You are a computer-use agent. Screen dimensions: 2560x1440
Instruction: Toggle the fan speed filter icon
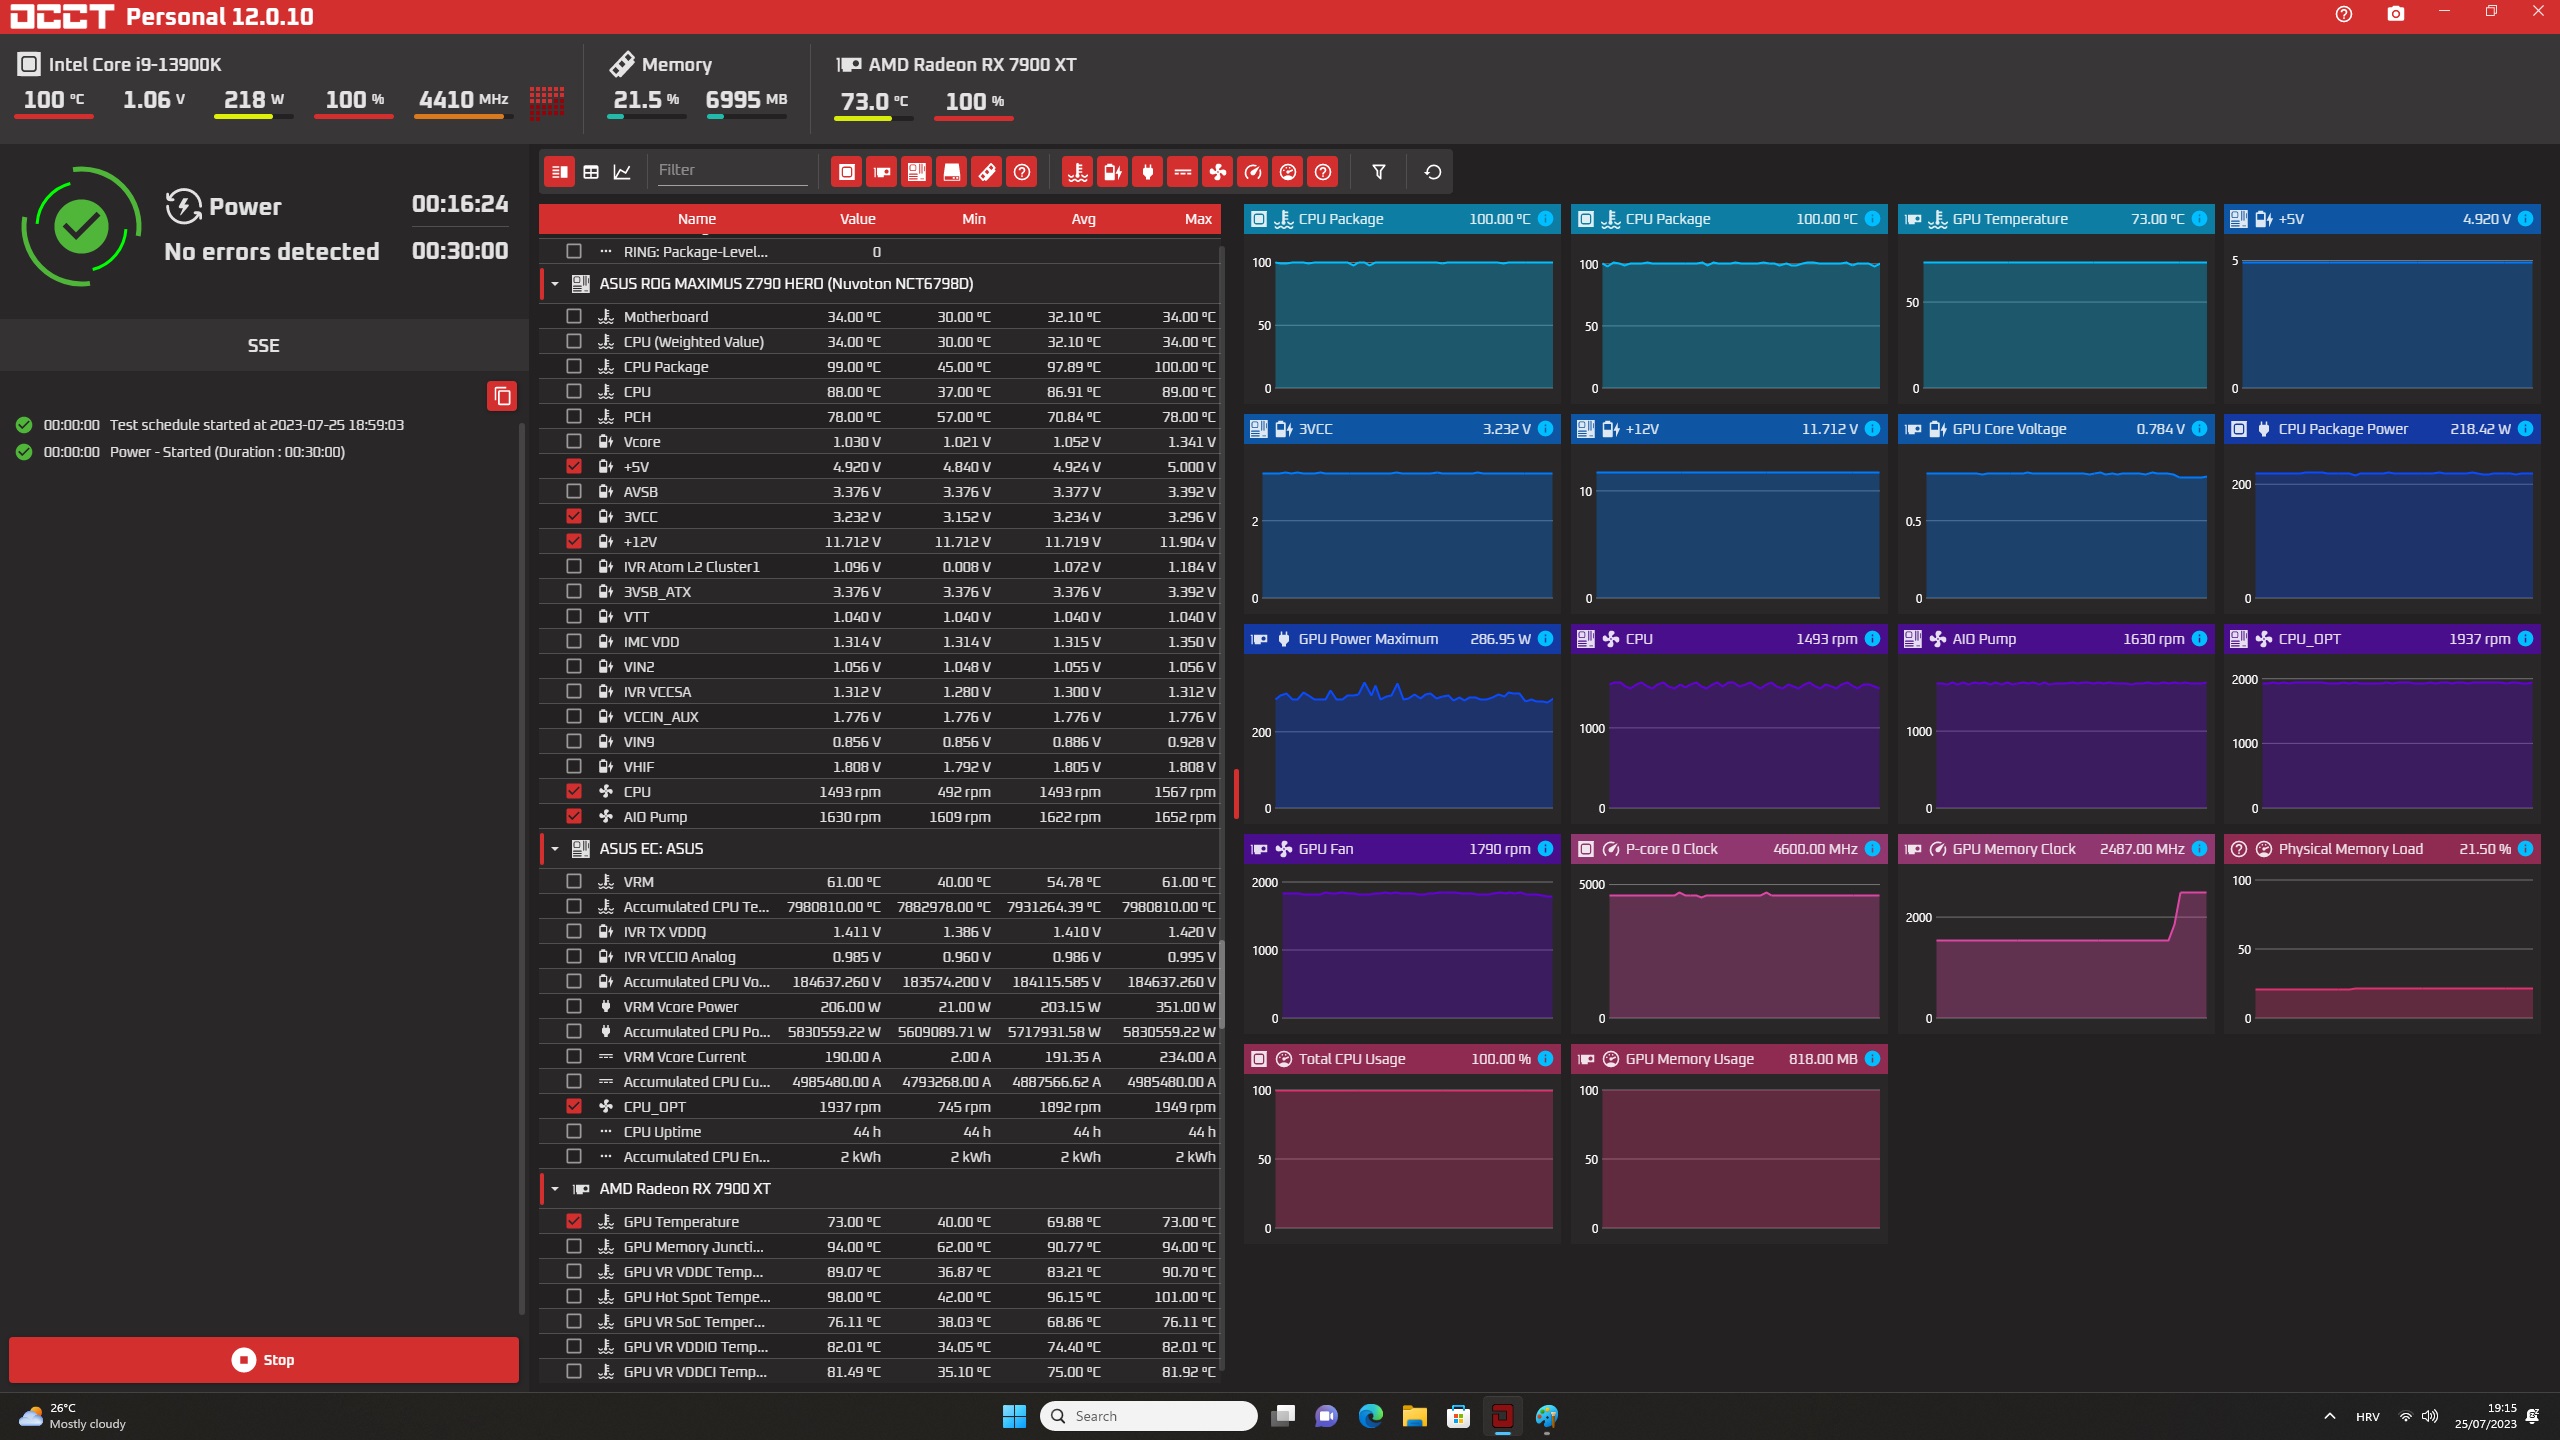(1218, 172)
